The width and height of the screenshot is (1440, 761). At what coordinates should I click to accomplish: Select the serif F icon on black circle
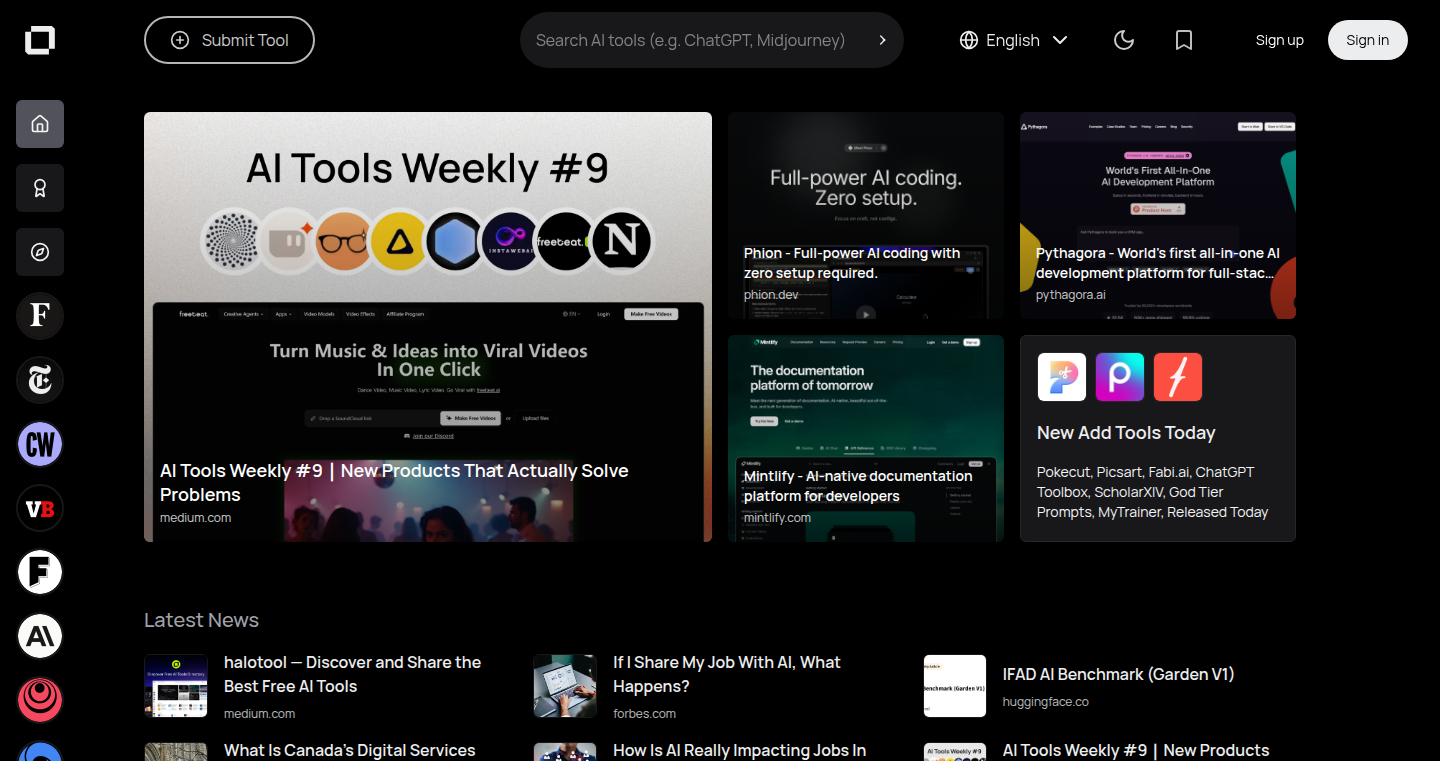(40, 316)
